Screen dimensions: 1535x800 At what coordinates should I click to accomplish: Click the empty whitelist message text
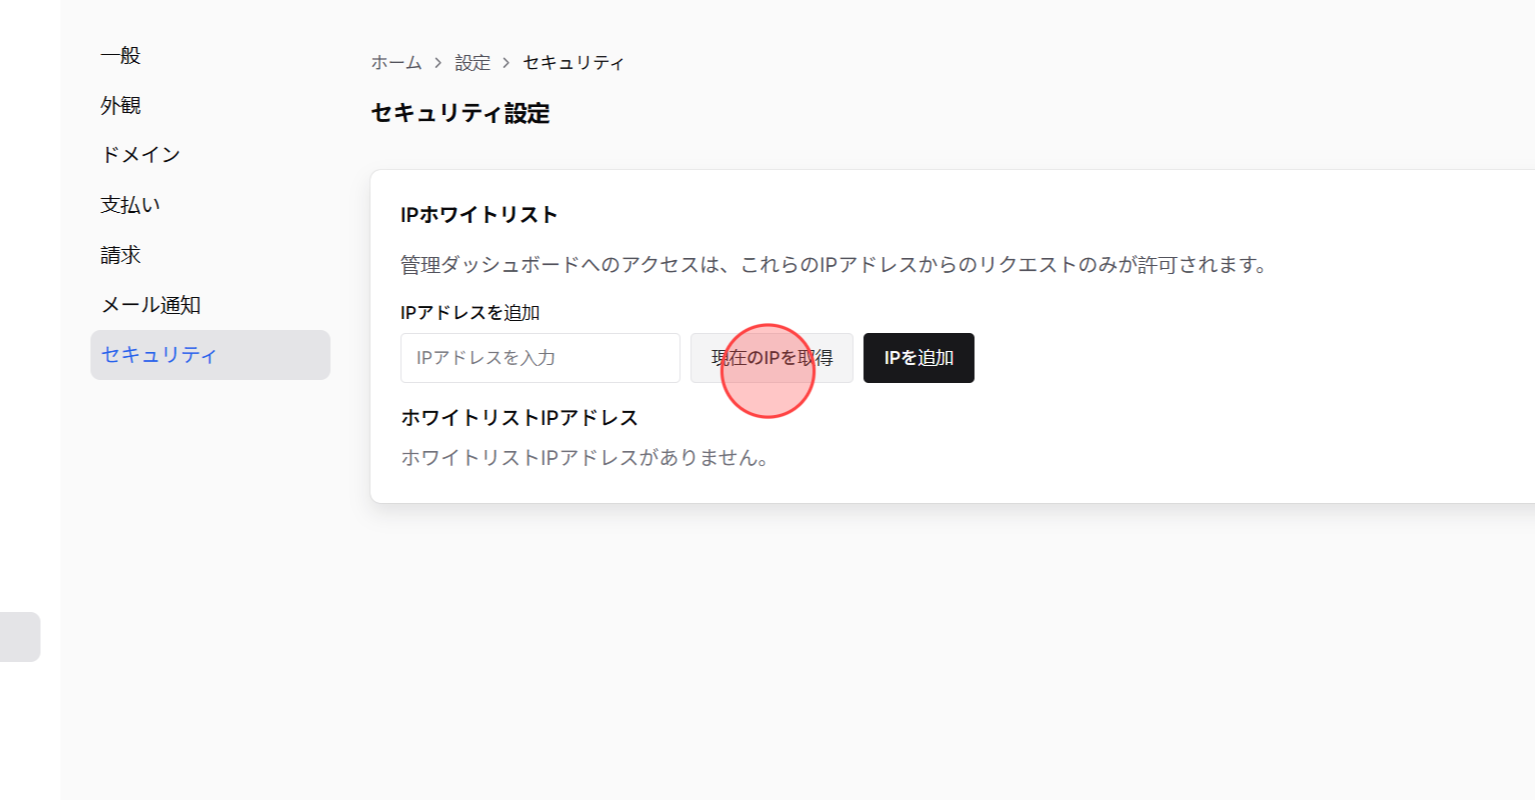(x=584, y=458)
